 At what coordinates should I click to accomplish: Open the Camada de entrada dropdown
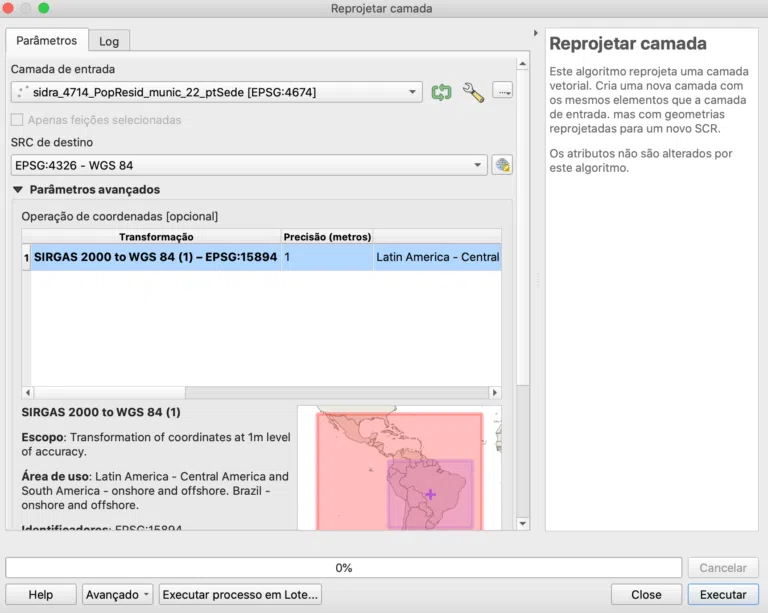pyautogui.click(x=216, y=92)
